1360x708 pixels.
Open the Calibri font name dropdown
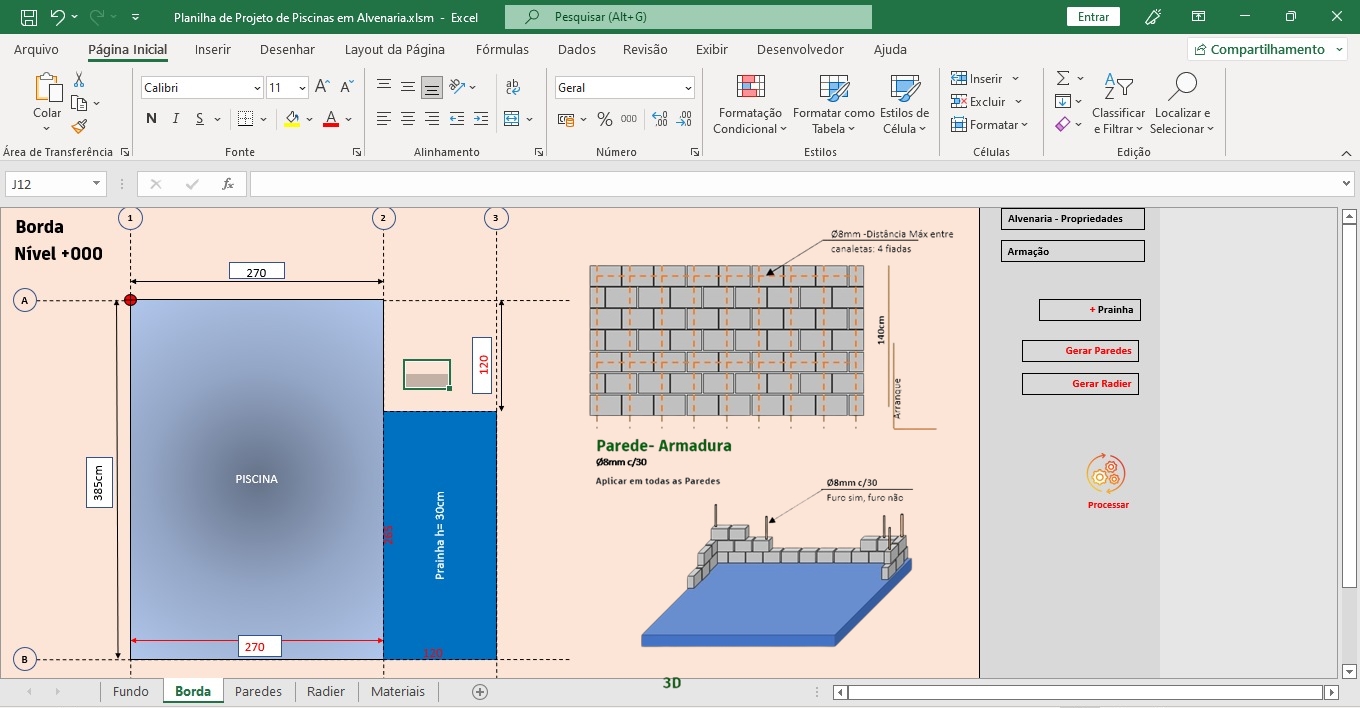tap(257, 88)
